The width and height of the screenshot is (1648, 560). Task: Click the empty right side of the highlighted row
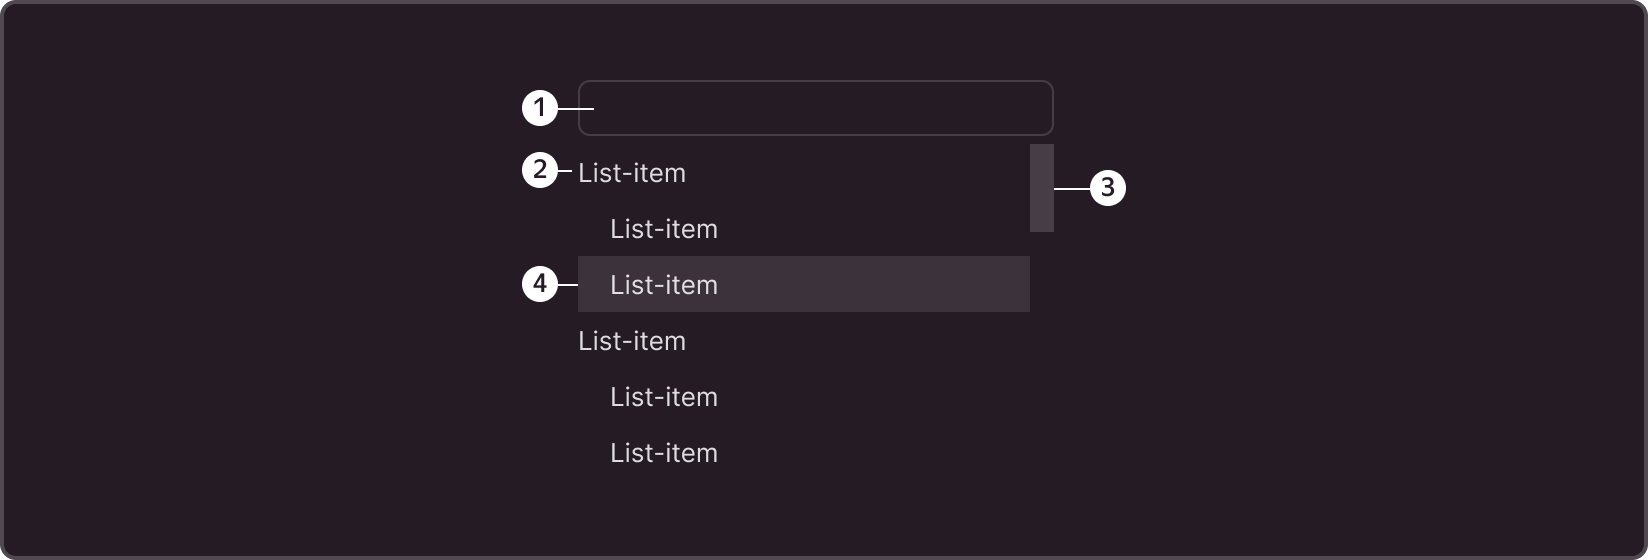[900, 284]
